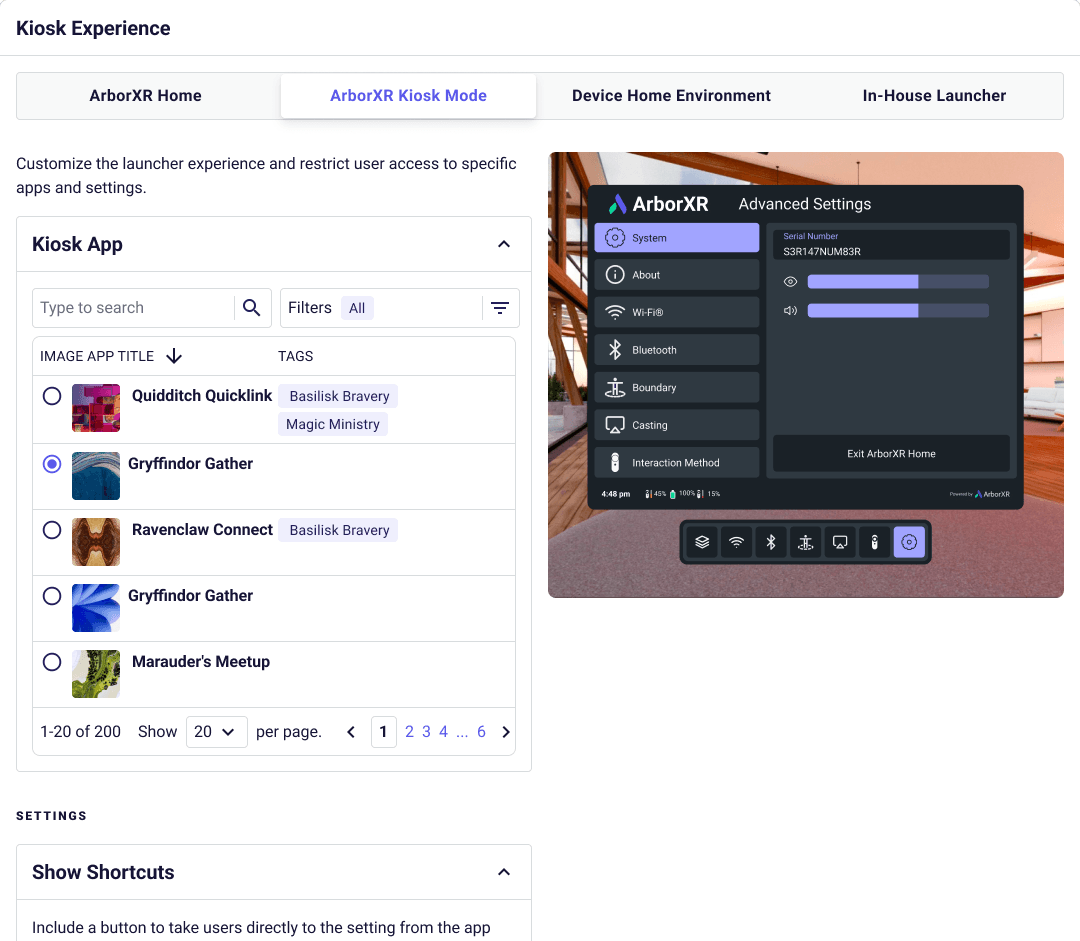
Task: Click the Wi-Fi icon in preview dock
Action: click(736, 542)
